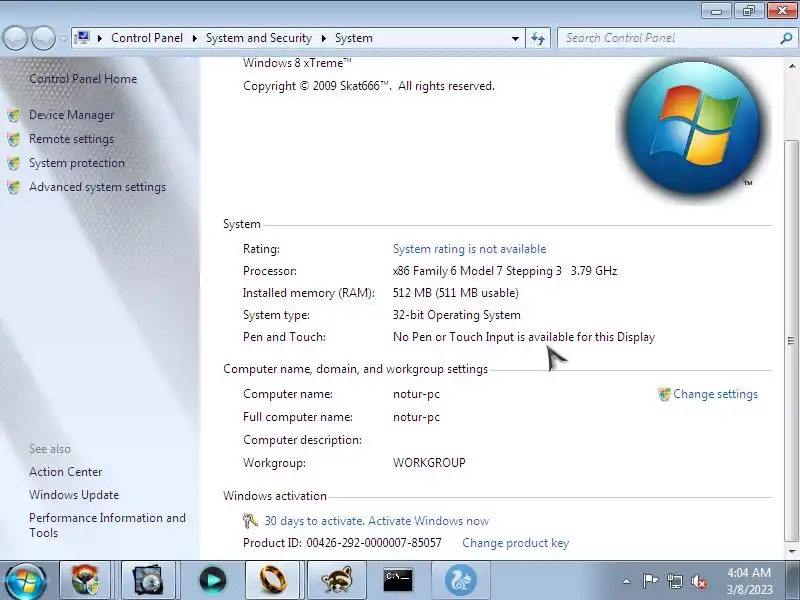Open Action Center under See also

pos(65,472)
